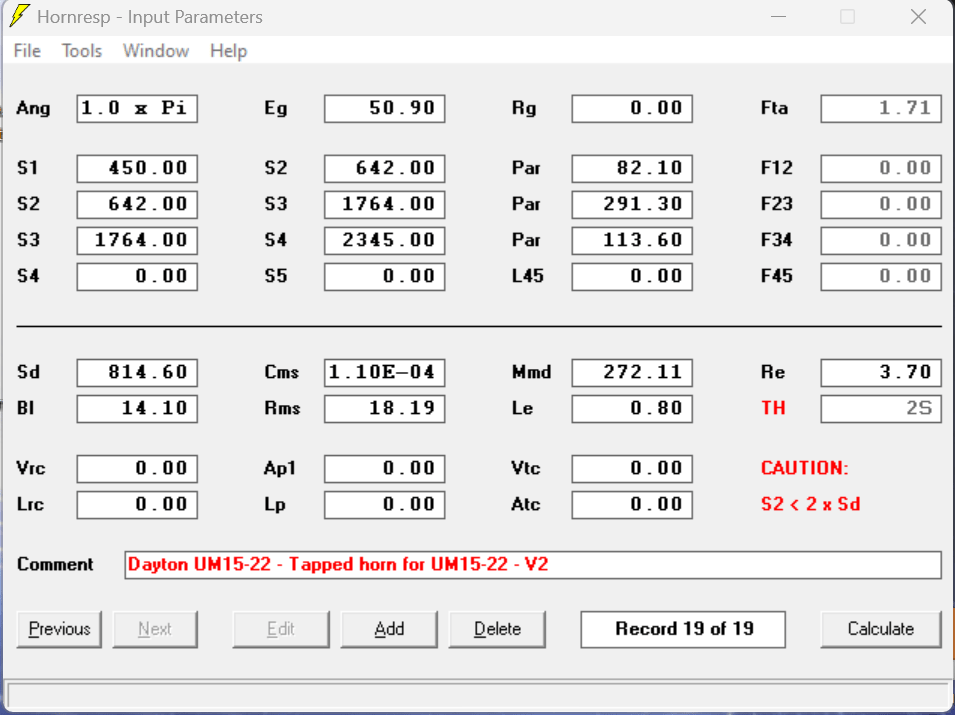This screenshot has width=955, height=715.
Task: Open the Help menu
Action: coord(228,51)
